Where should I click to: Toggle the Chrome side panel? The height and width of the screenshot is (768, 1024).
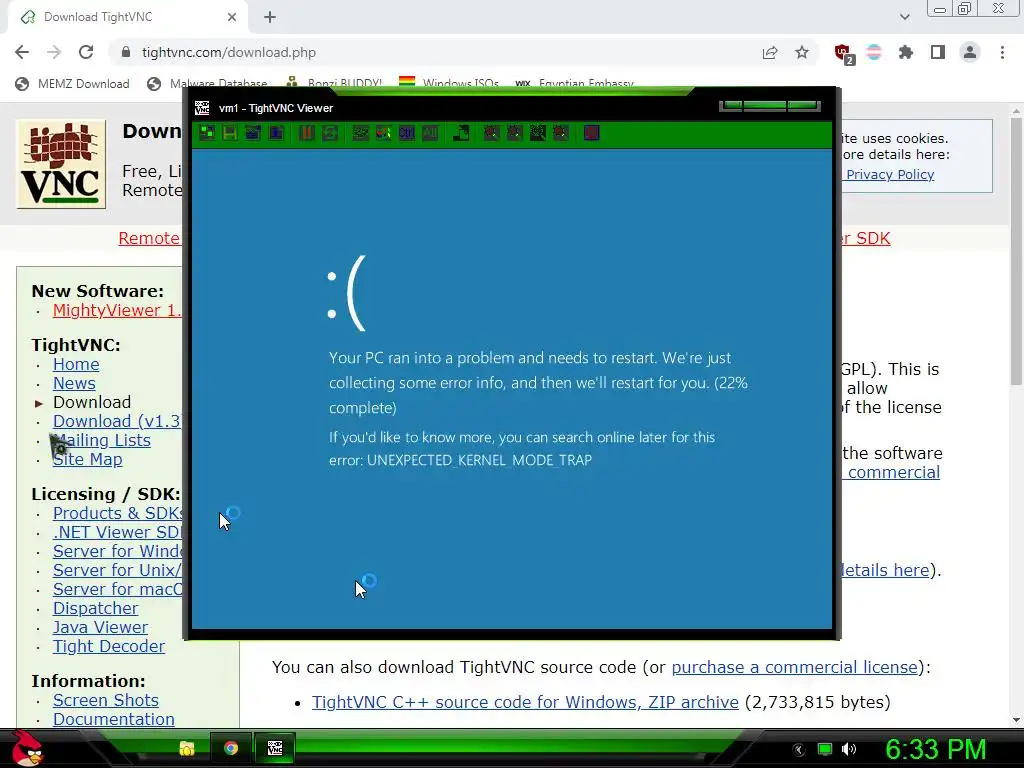pos(938,52)
